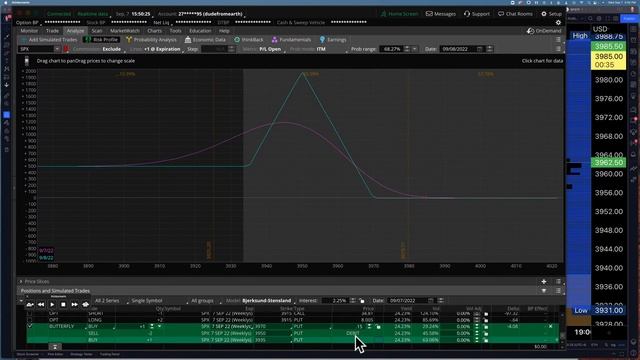Open risk profile toolbar menu icon
The image size is (640, 360).
tap(558, 49)
